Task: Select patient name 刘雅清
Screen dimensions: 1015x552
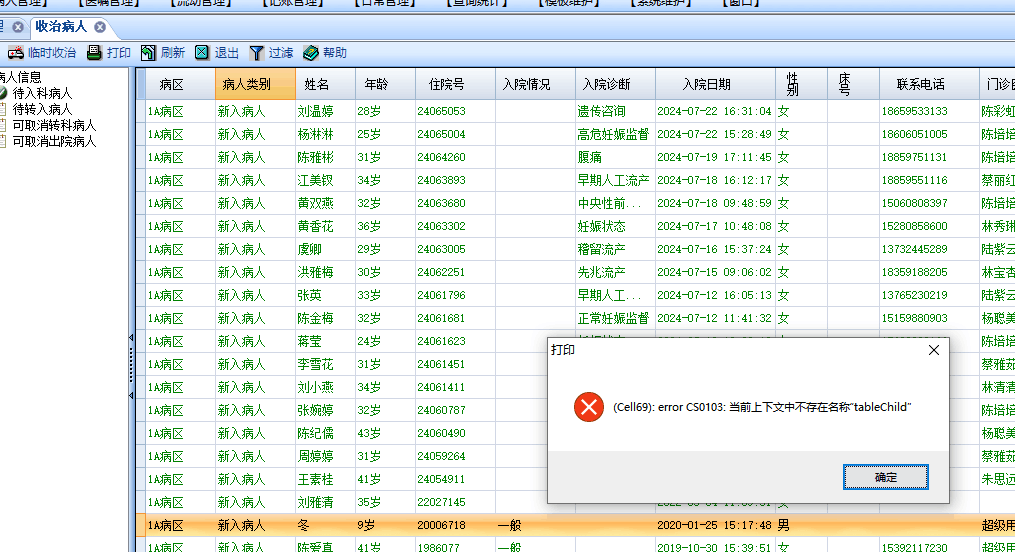Action: coord(315,502)
